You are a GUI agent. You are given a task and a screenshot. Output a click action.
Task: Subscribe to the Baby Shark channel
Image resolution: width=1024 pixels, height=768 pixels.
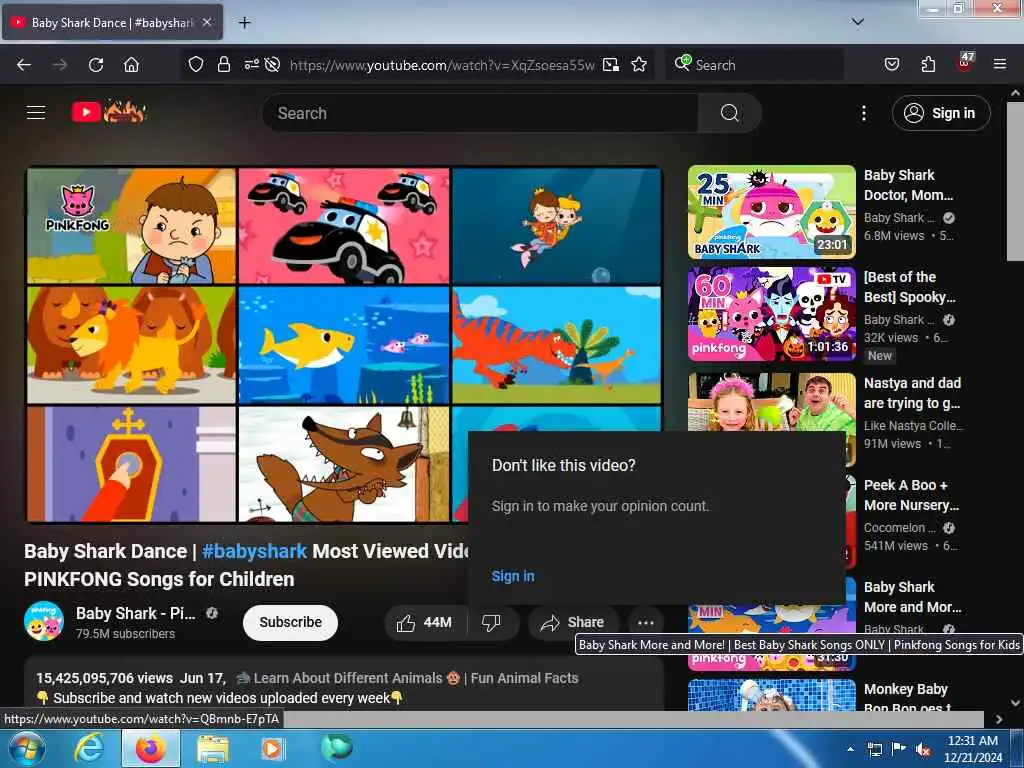point(291,622)
